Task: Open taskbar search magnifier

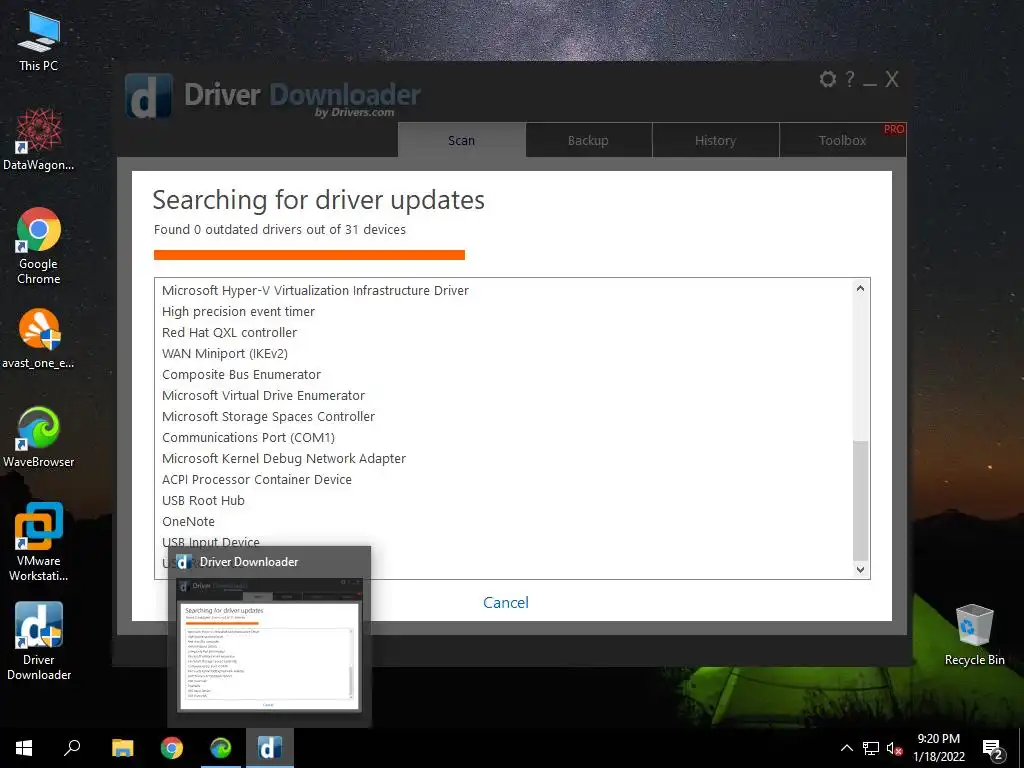Action: (x=72, y=748)
